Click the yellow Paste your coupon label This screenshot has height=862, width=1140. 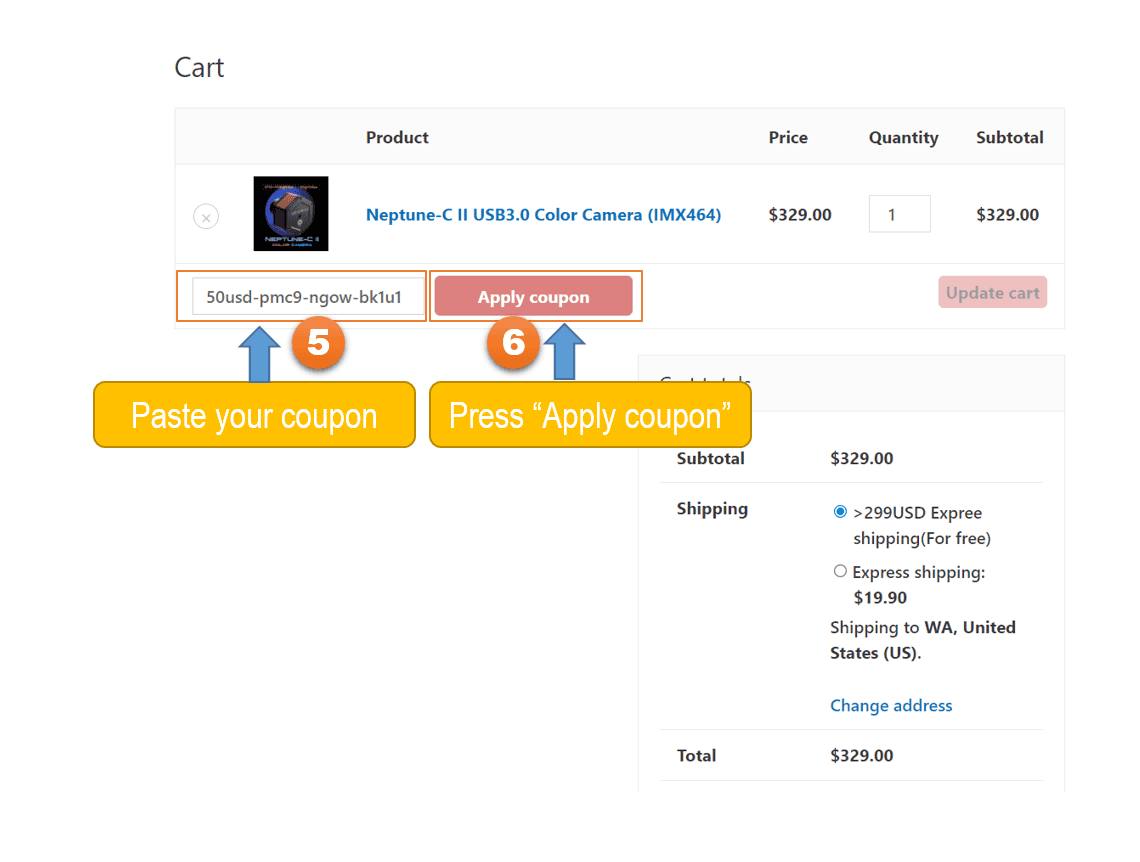pos(254,415)
